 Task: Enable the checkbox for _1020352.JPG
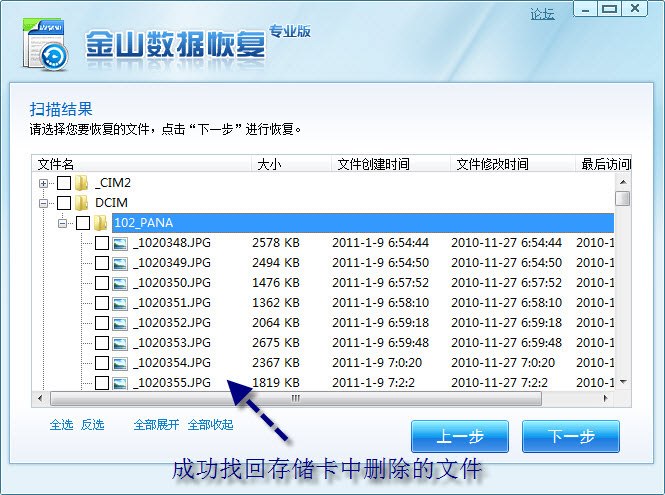pos(102,323)
